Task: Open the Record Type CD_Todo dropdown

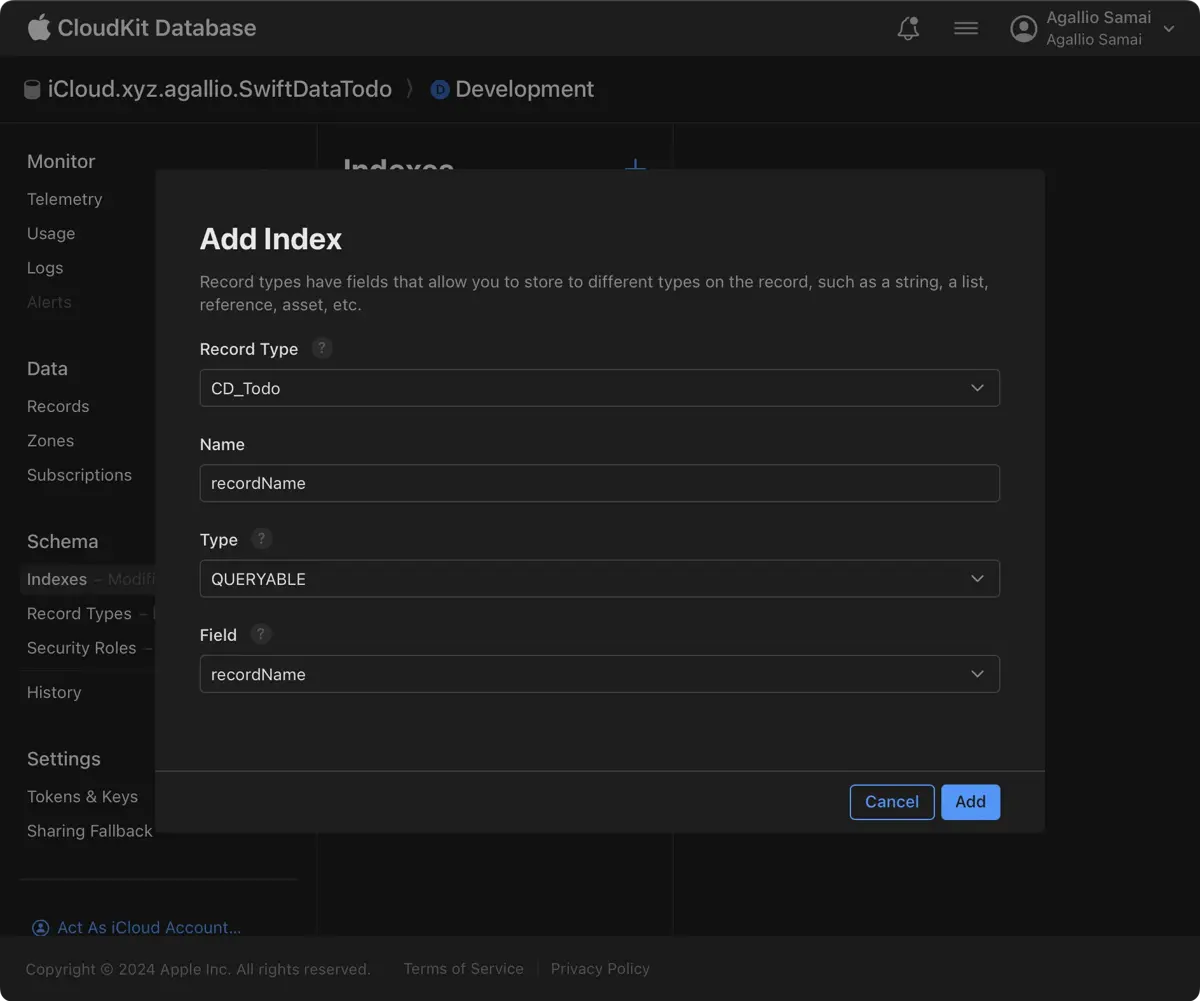Action: [600, 388]
